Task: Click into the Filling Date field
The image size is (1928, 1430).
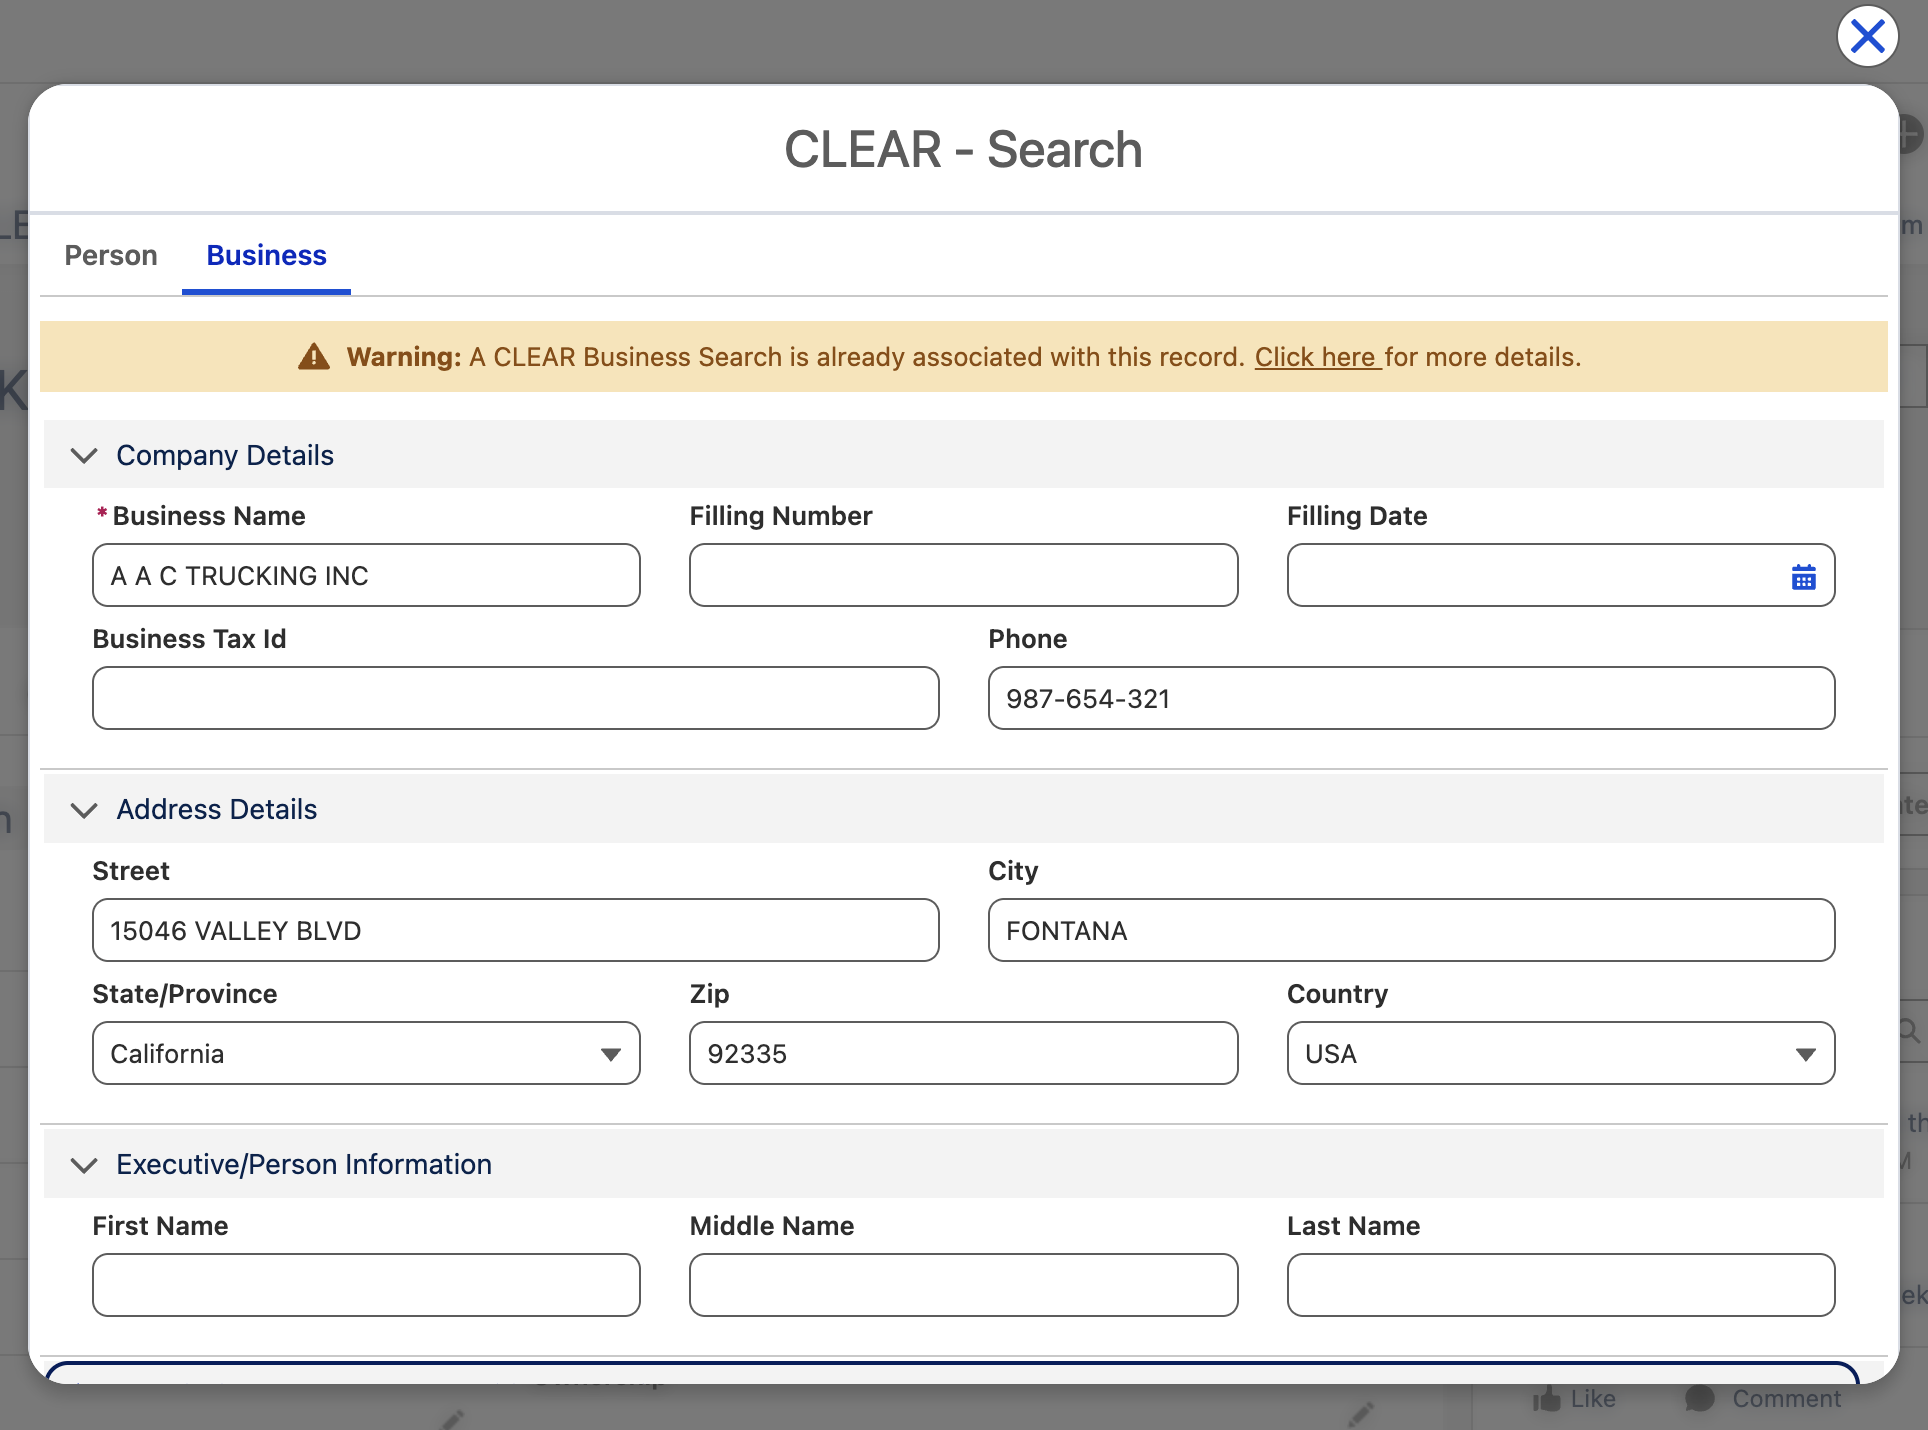Action: coord(1561,575)
